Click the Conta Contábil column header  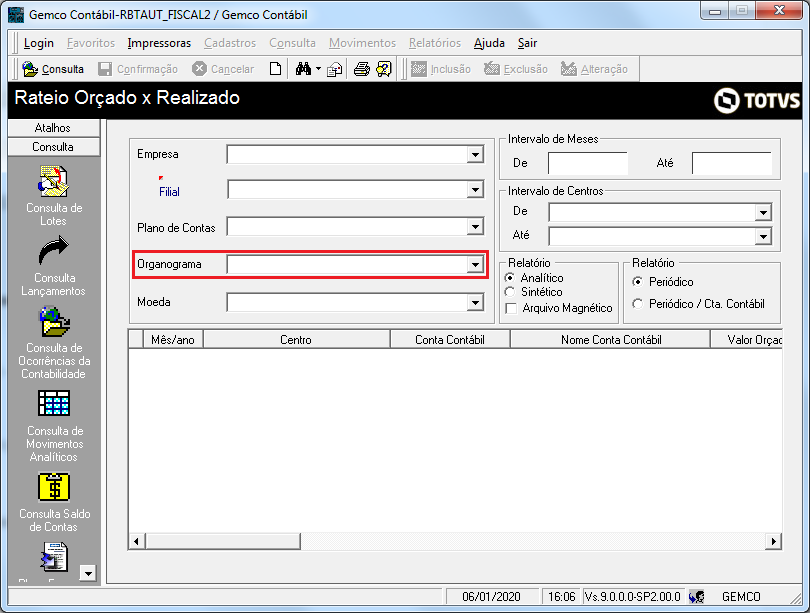(x=449, y=340)
